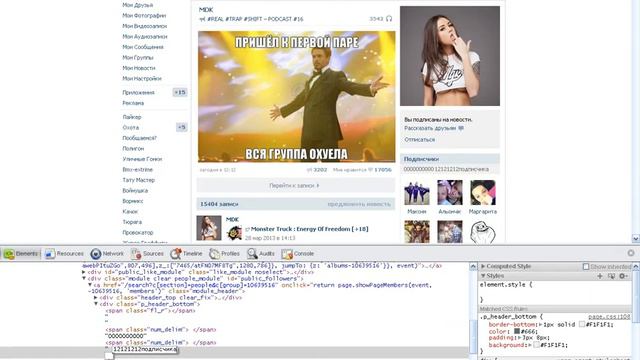Image resolution: width=640 pixels, height=360 pixels.
Task: Switch to the Sources panel
Action: [147, 253]
